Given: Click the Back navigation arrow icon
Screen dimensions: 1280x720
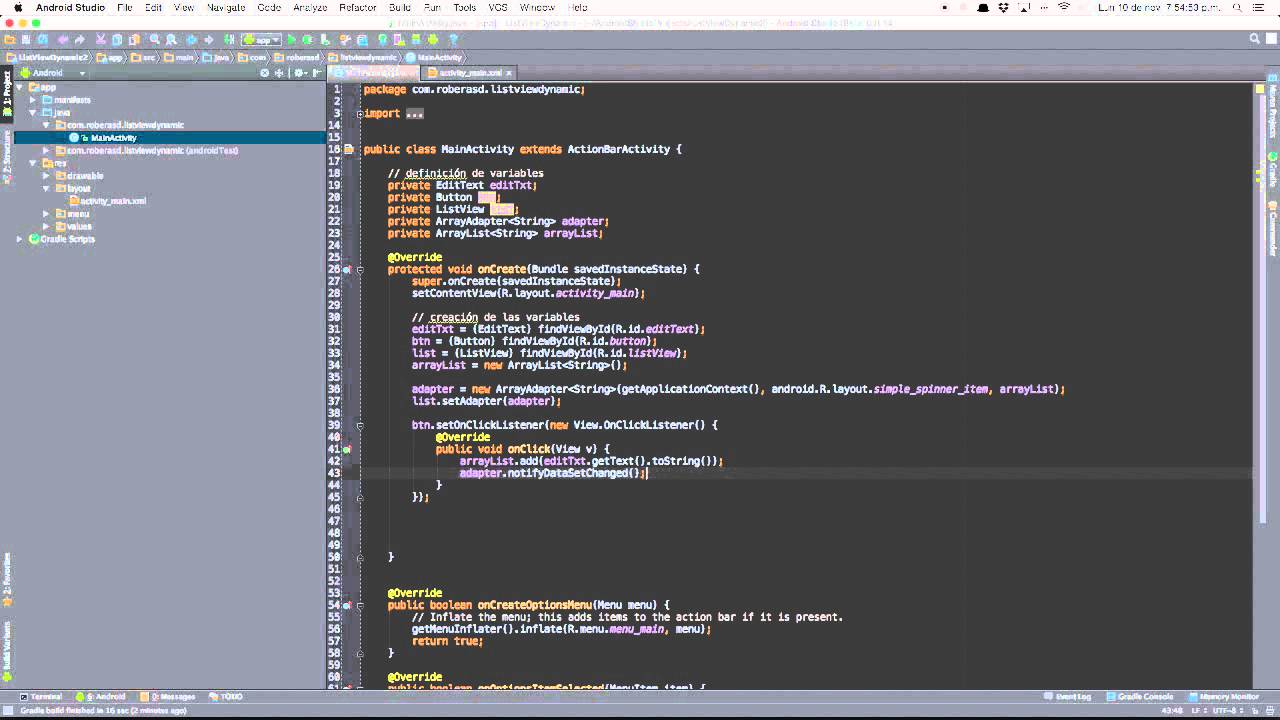Looking at the screenshot, I should pos(191,40).
